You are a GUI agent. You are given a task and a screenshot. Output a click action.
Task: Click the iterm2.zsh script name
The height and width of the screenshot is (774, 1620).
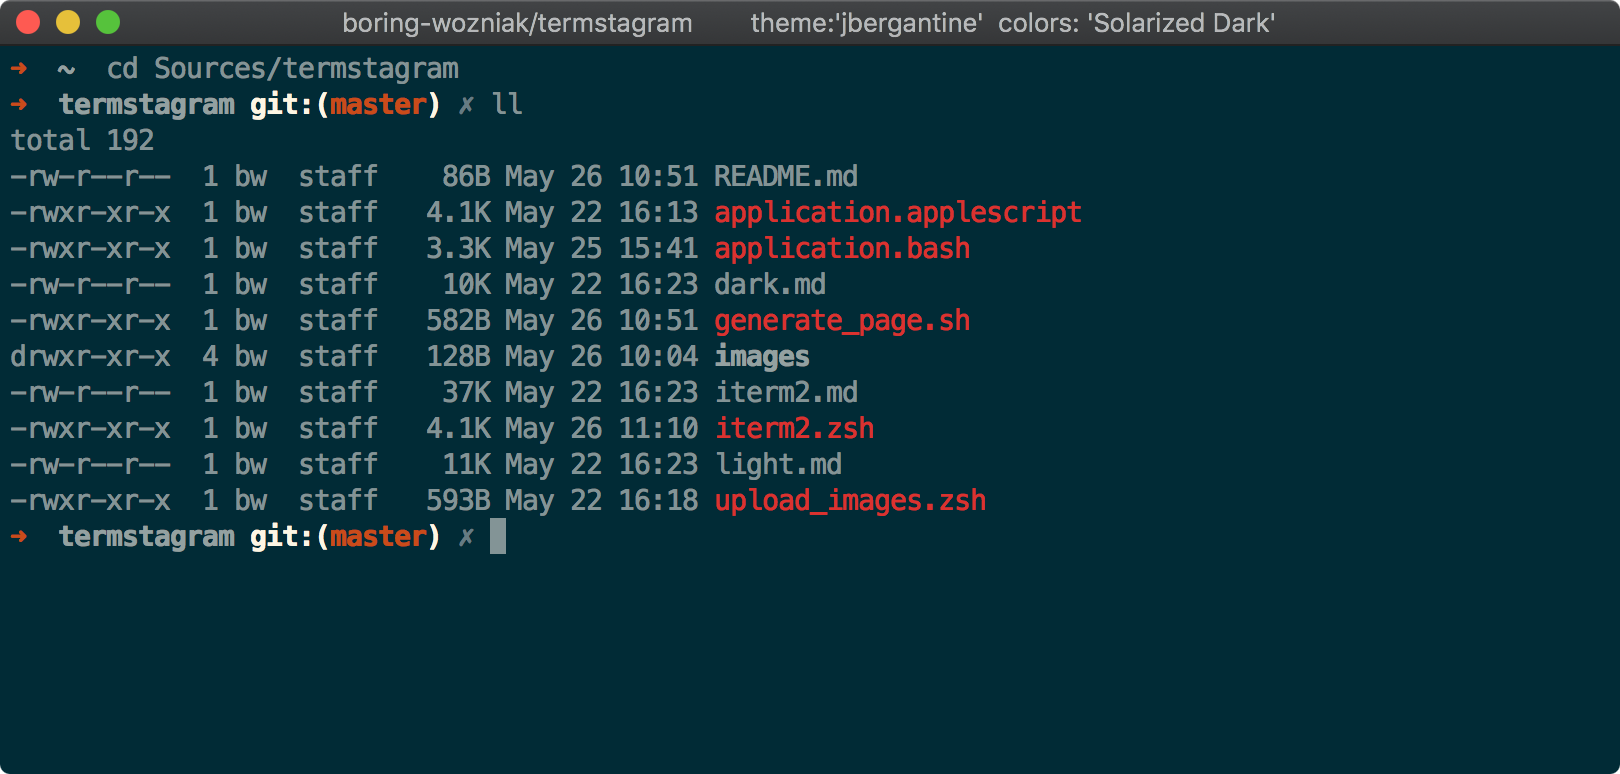click(x=794, y=429)
